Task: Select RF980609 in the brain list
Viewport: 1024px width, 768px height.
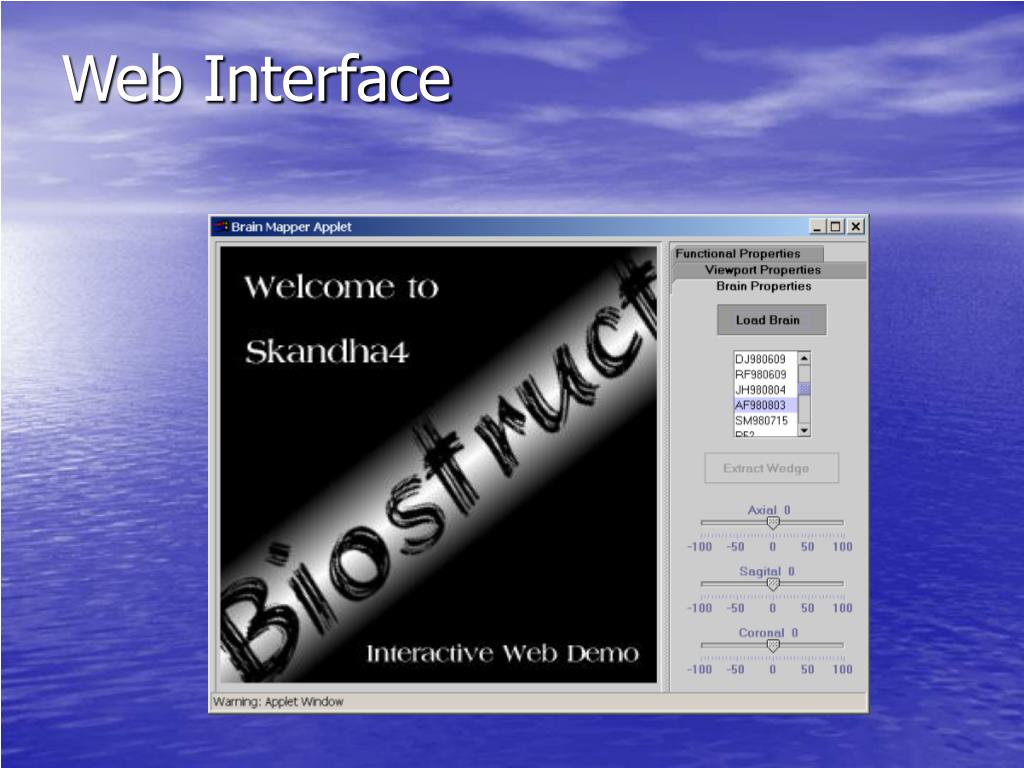Action: pos(765,374)
